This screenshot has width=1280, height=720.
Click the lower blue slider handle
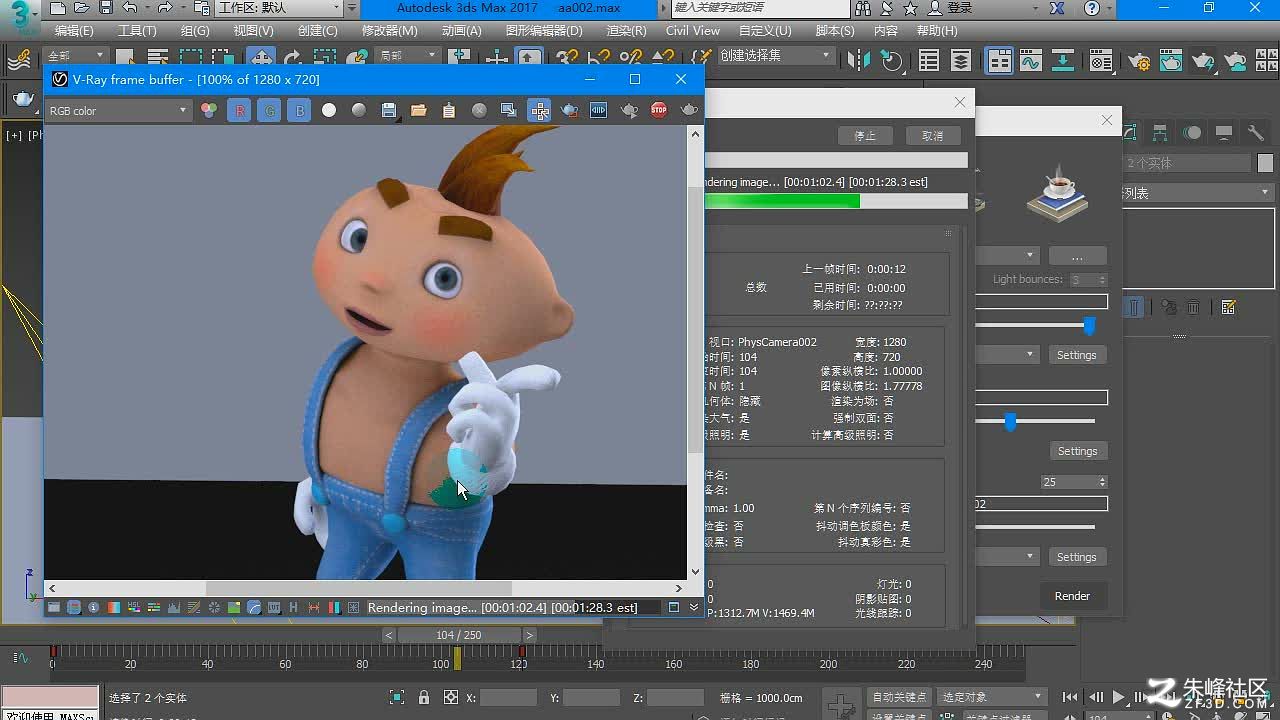pos(1010,422)
